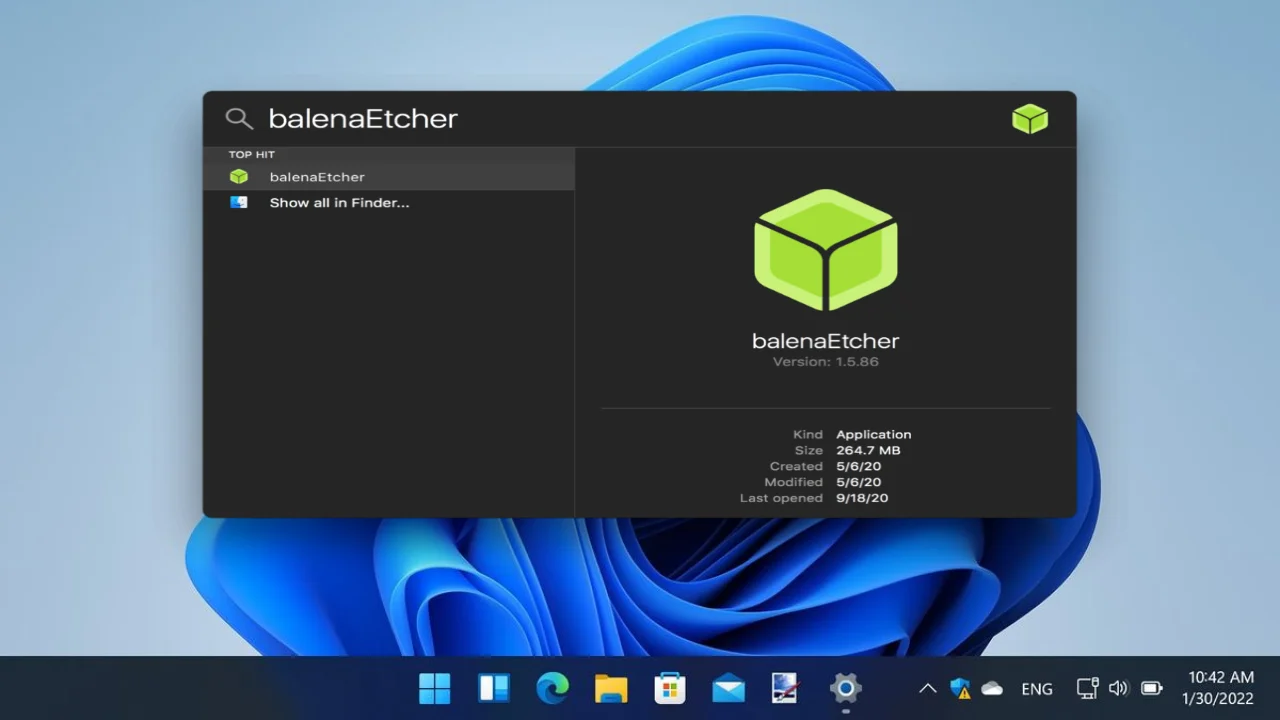This screenshot has height=720, width=1280.
Task: Click the large balenaEtcher preview icon
Action: 825,250
